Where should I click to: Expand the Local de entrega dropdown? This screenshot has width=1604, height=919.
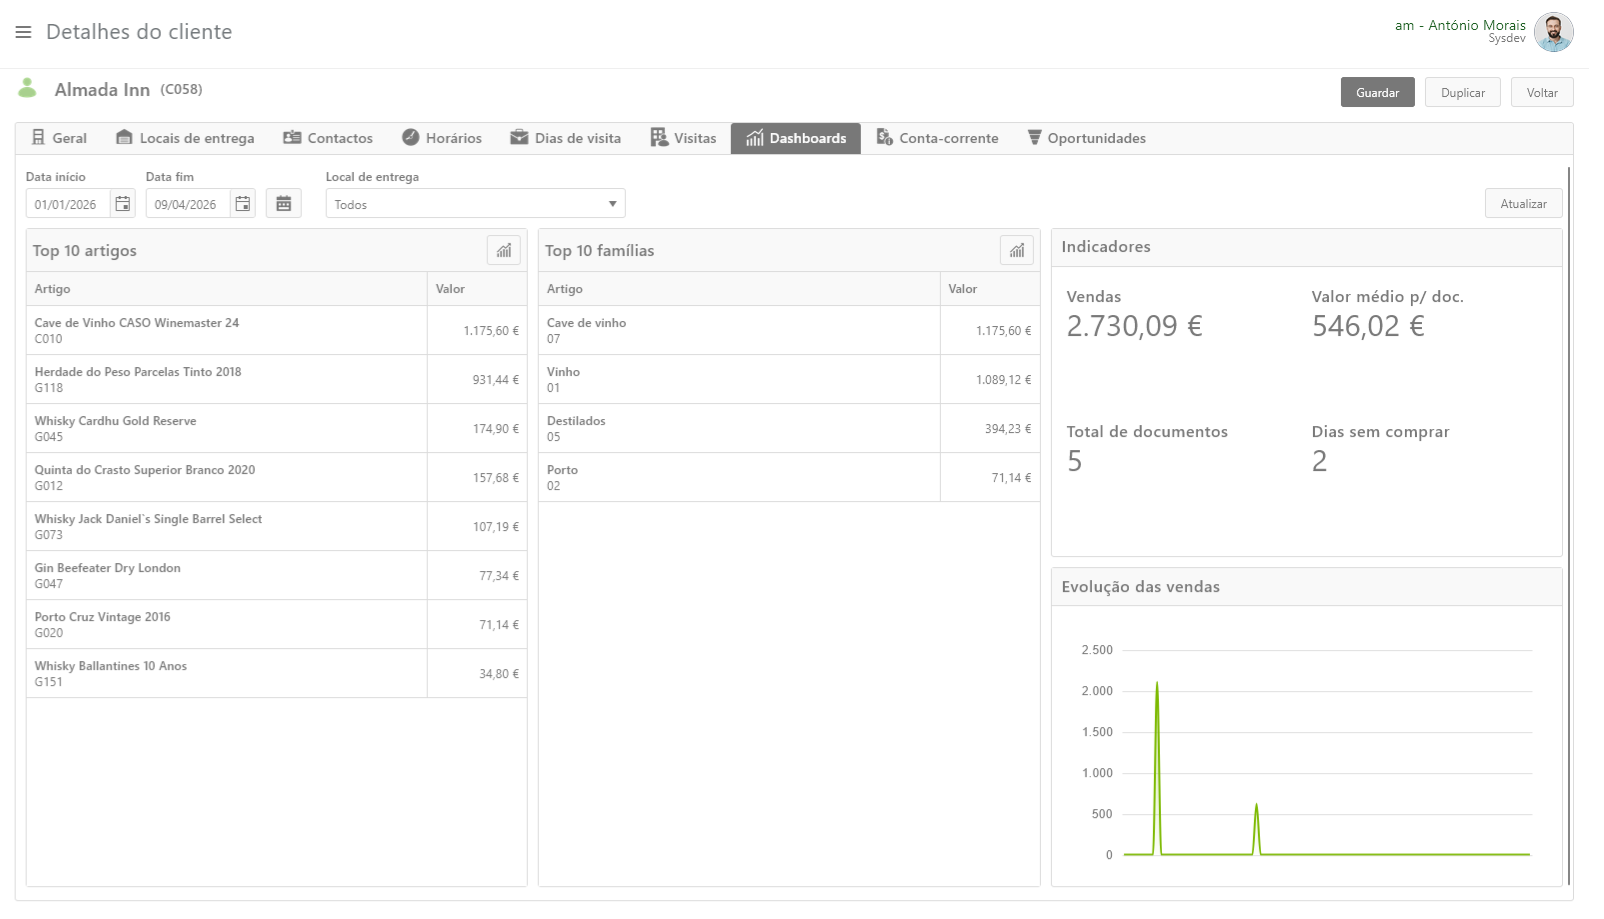(612, 204)
